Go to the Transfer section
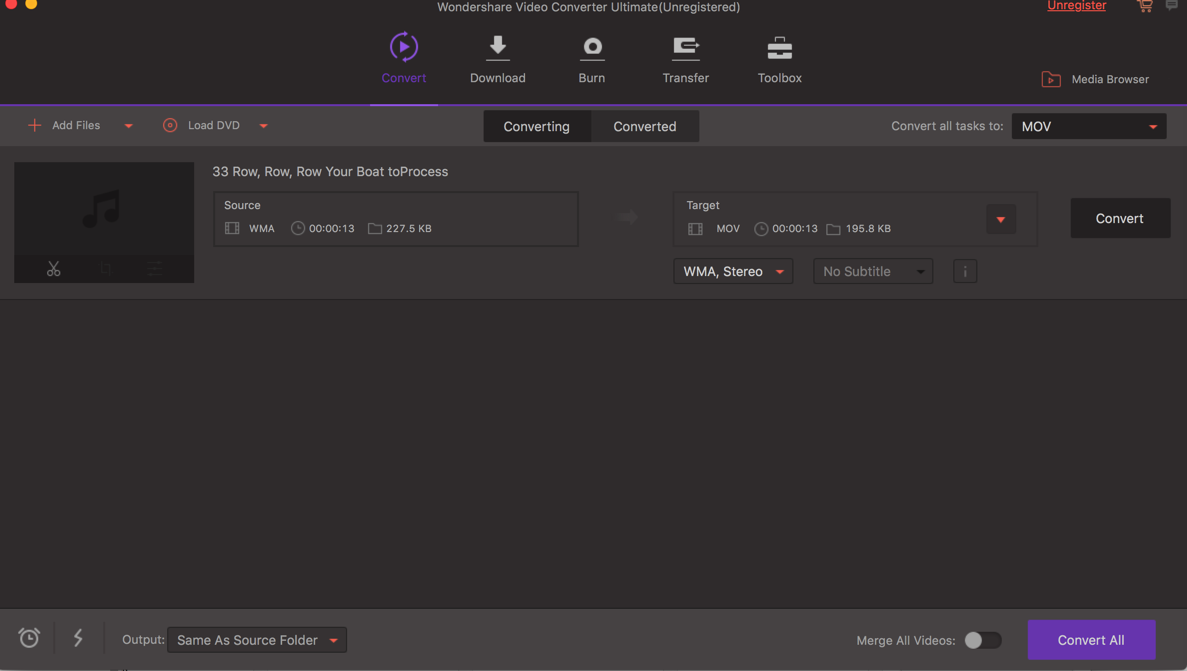Viewport: 1187px width, 671px height. (x=685, y=59)
